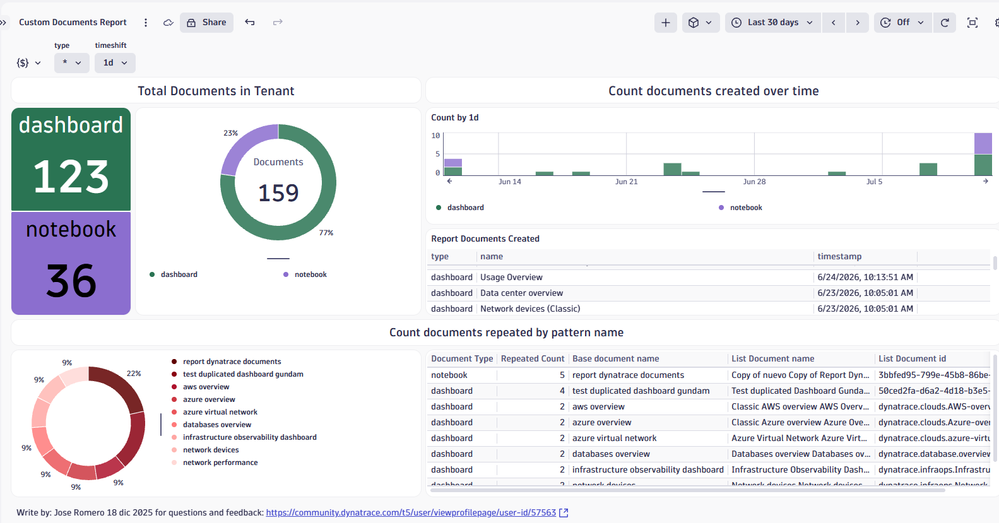Toggle the dashboard series in line chart legend
This screenshot has width=999, height=523.
coord(459,208)
